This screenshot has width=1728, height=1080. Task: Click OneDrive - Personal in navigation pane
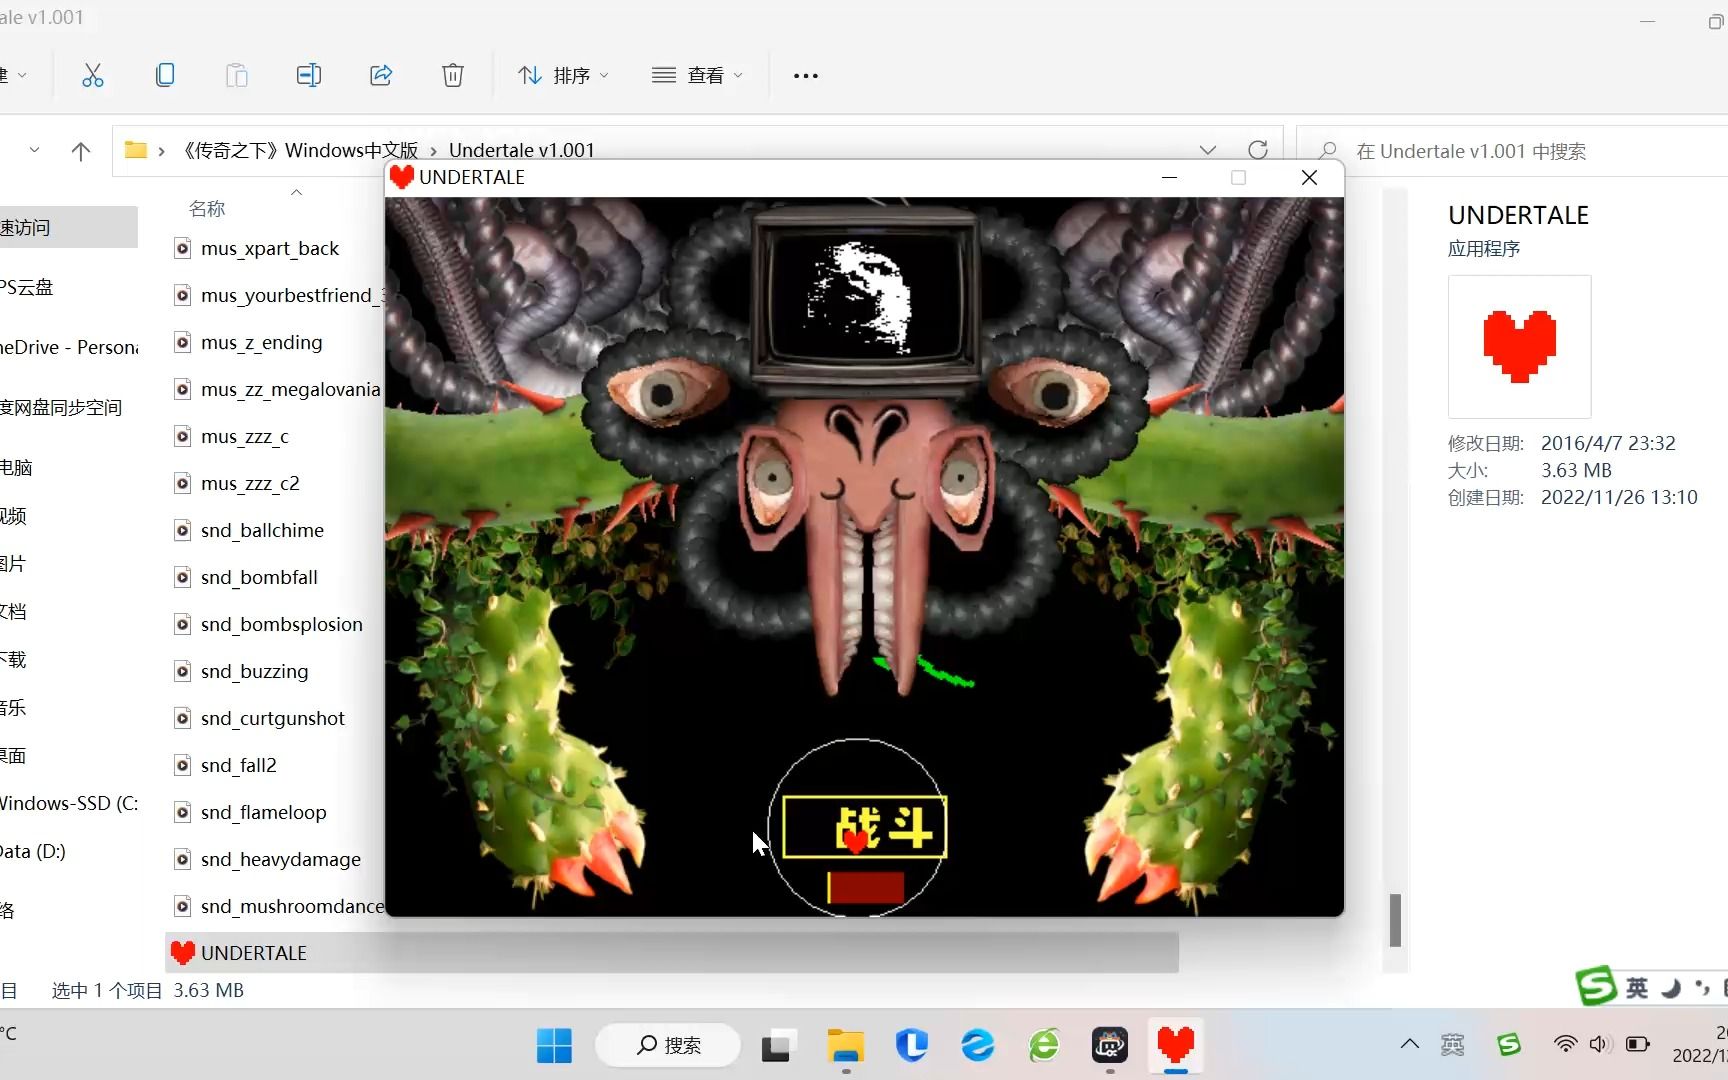tap(69, 347)
